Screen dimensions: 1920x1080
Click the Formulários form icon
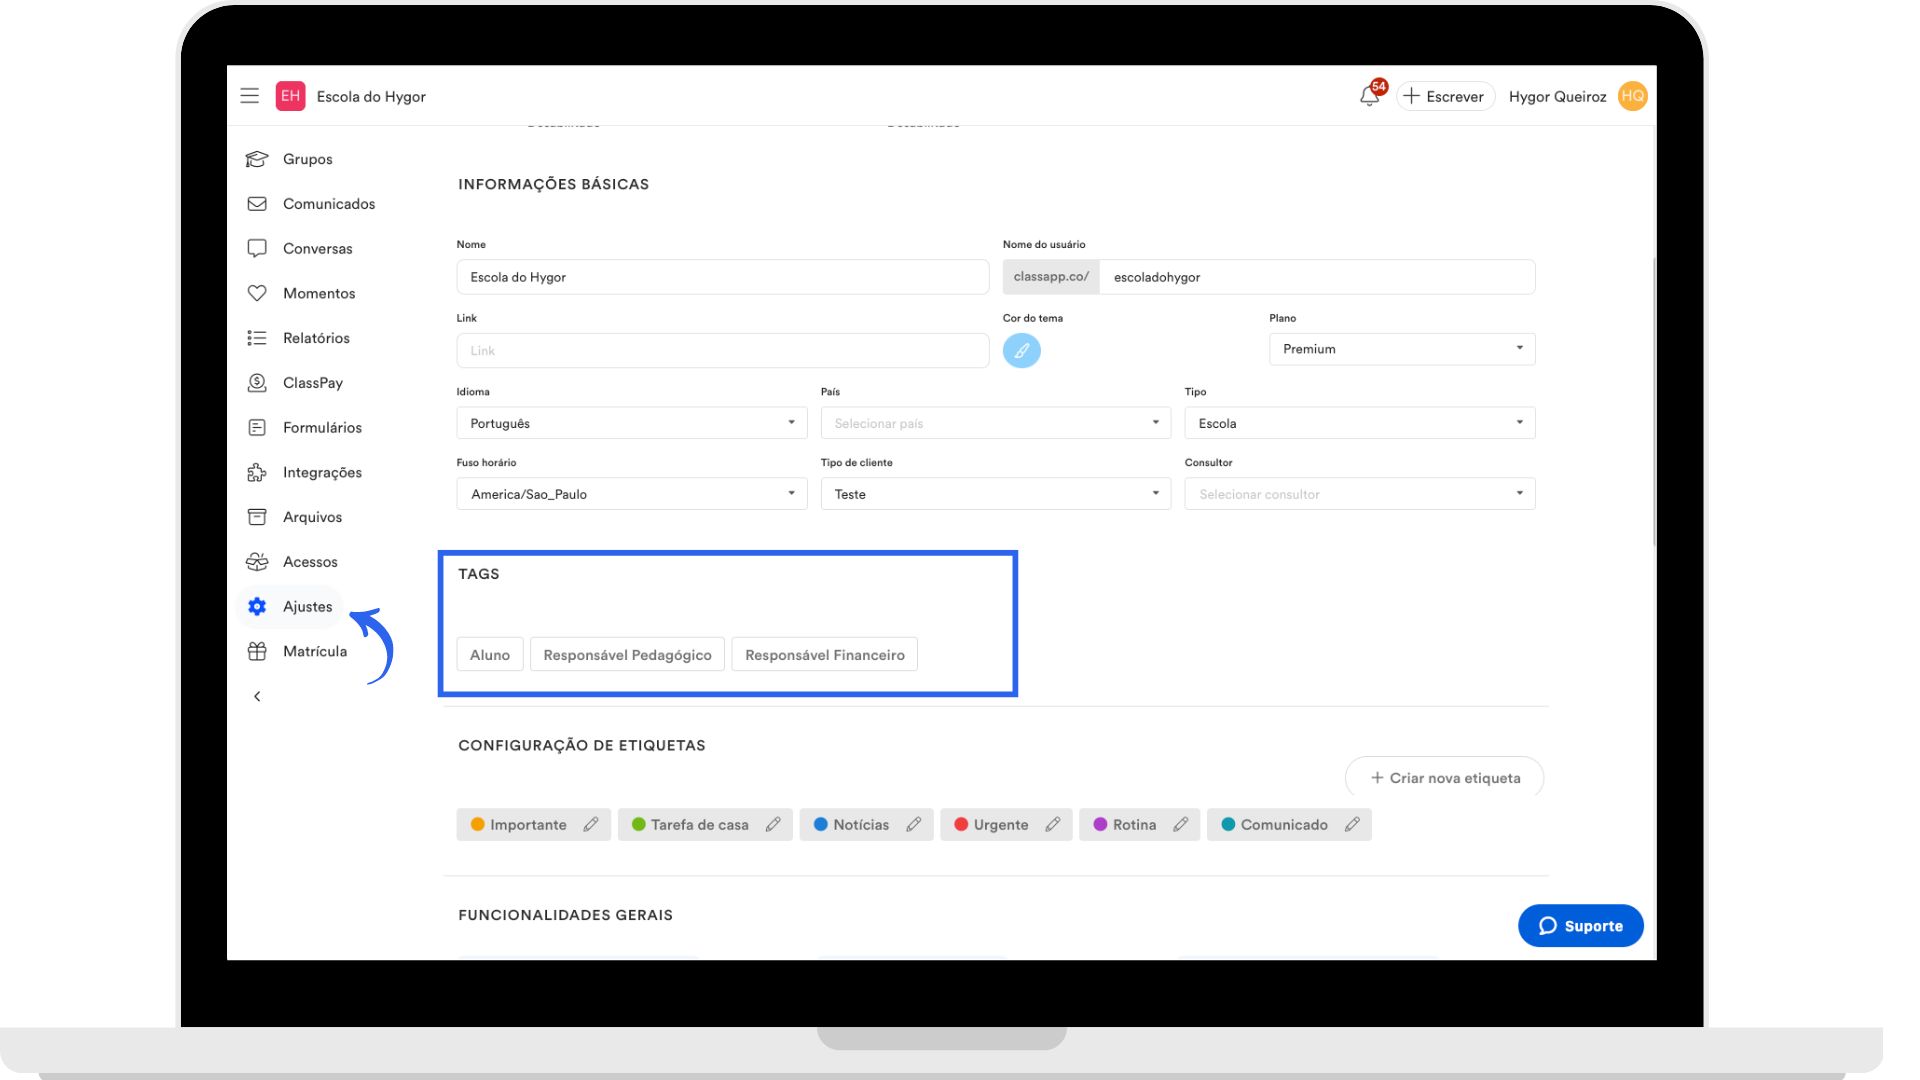coord(257,427)
